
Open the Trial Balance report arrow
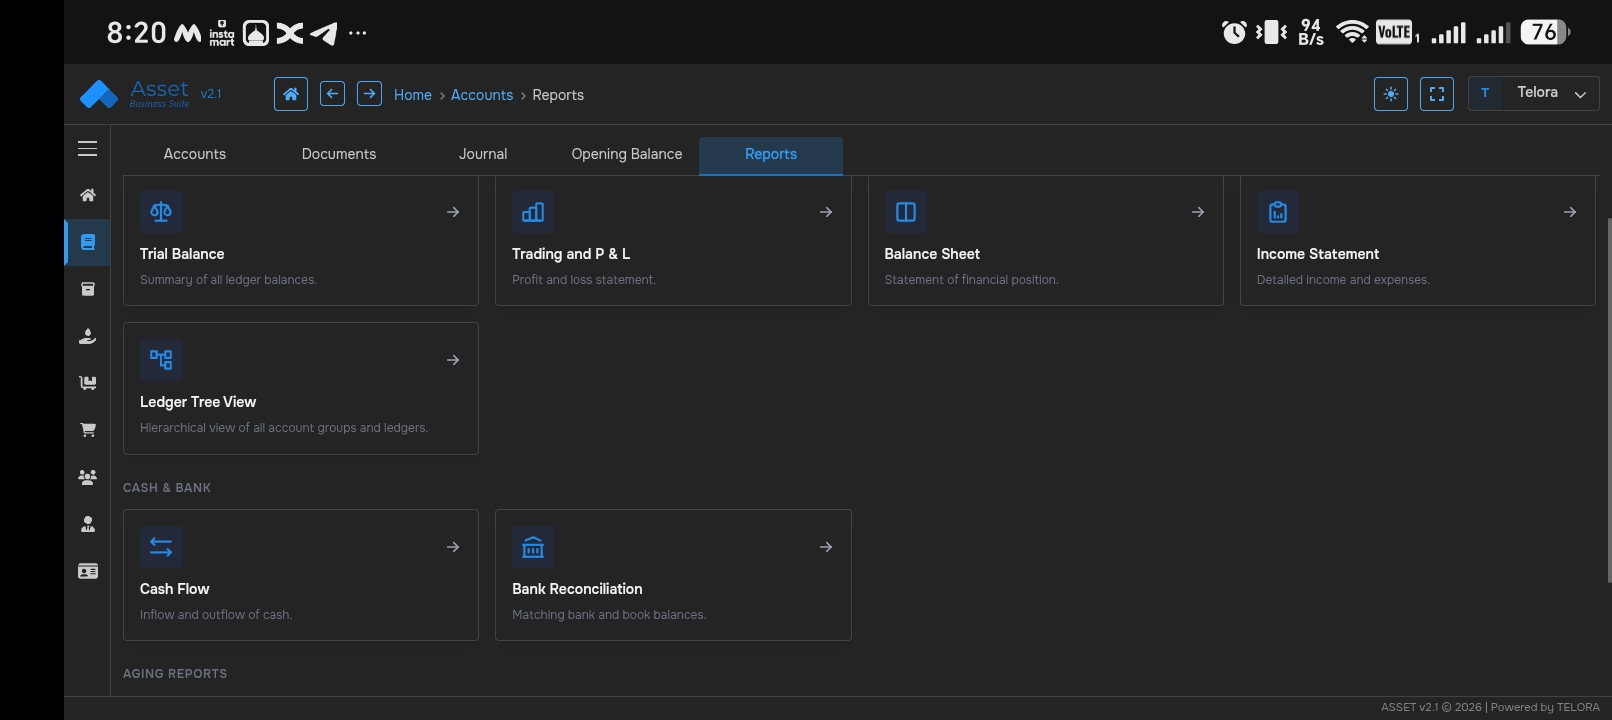point(453,212)
